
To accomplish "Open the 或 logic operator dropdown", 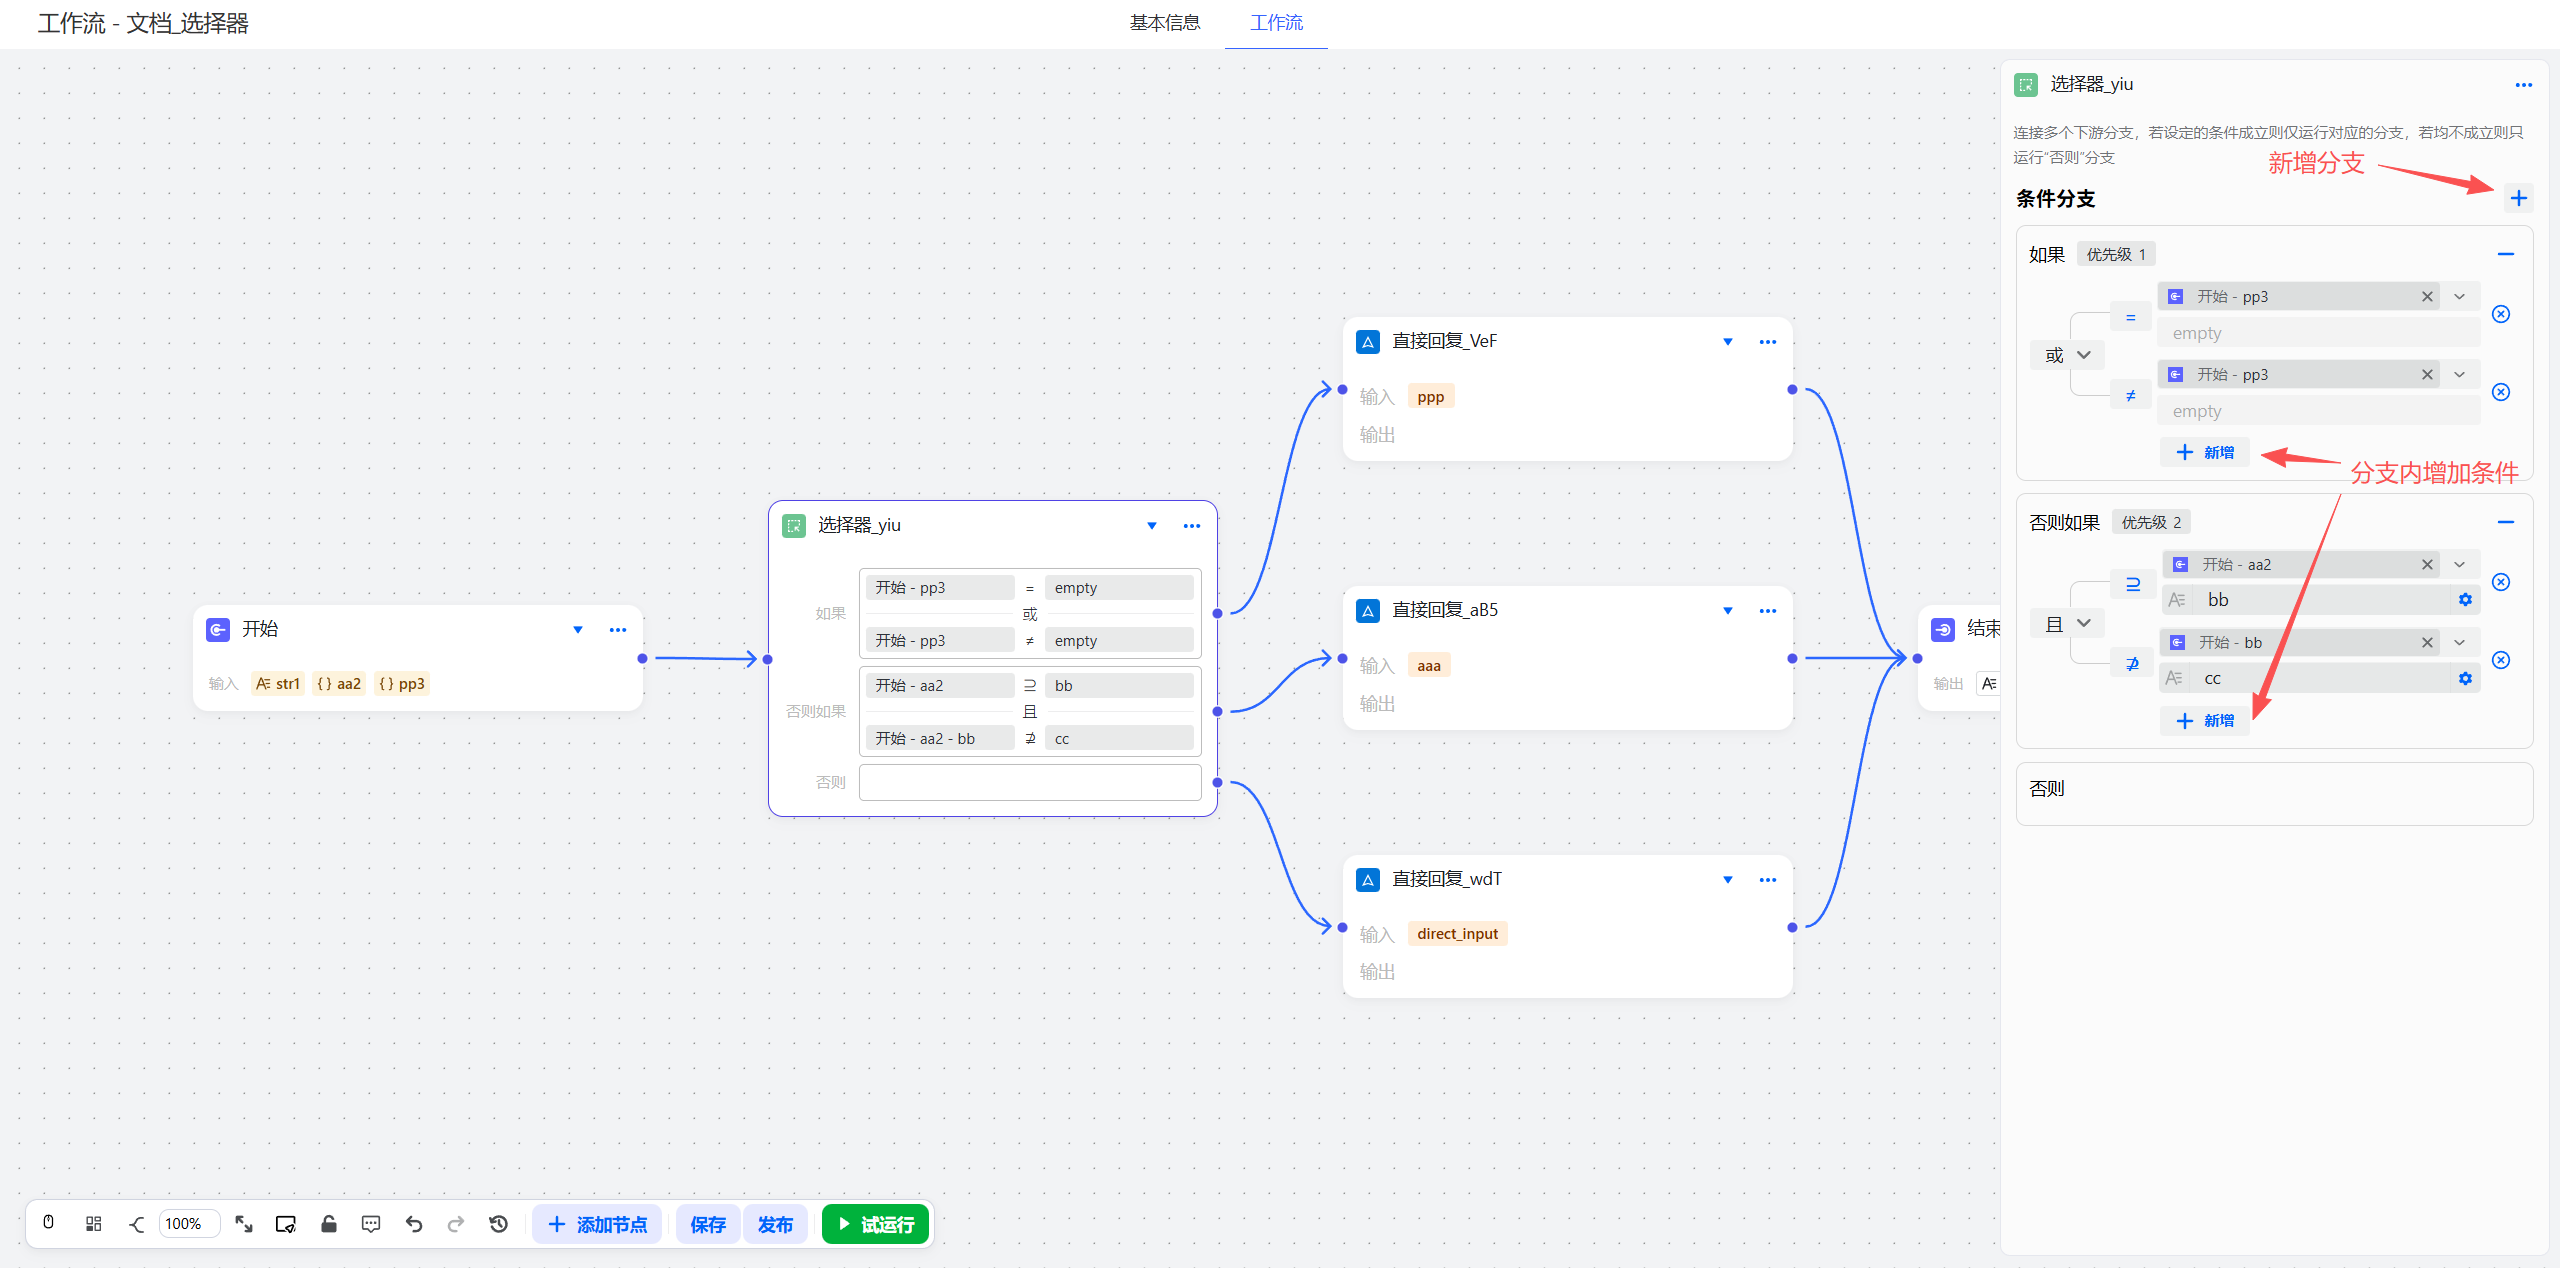I will pyautogui.click(x=2068, y=354).
